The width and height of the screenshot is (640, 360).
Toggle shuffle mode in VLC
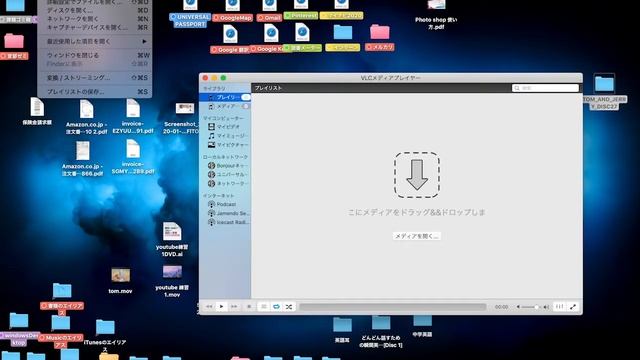289,307
